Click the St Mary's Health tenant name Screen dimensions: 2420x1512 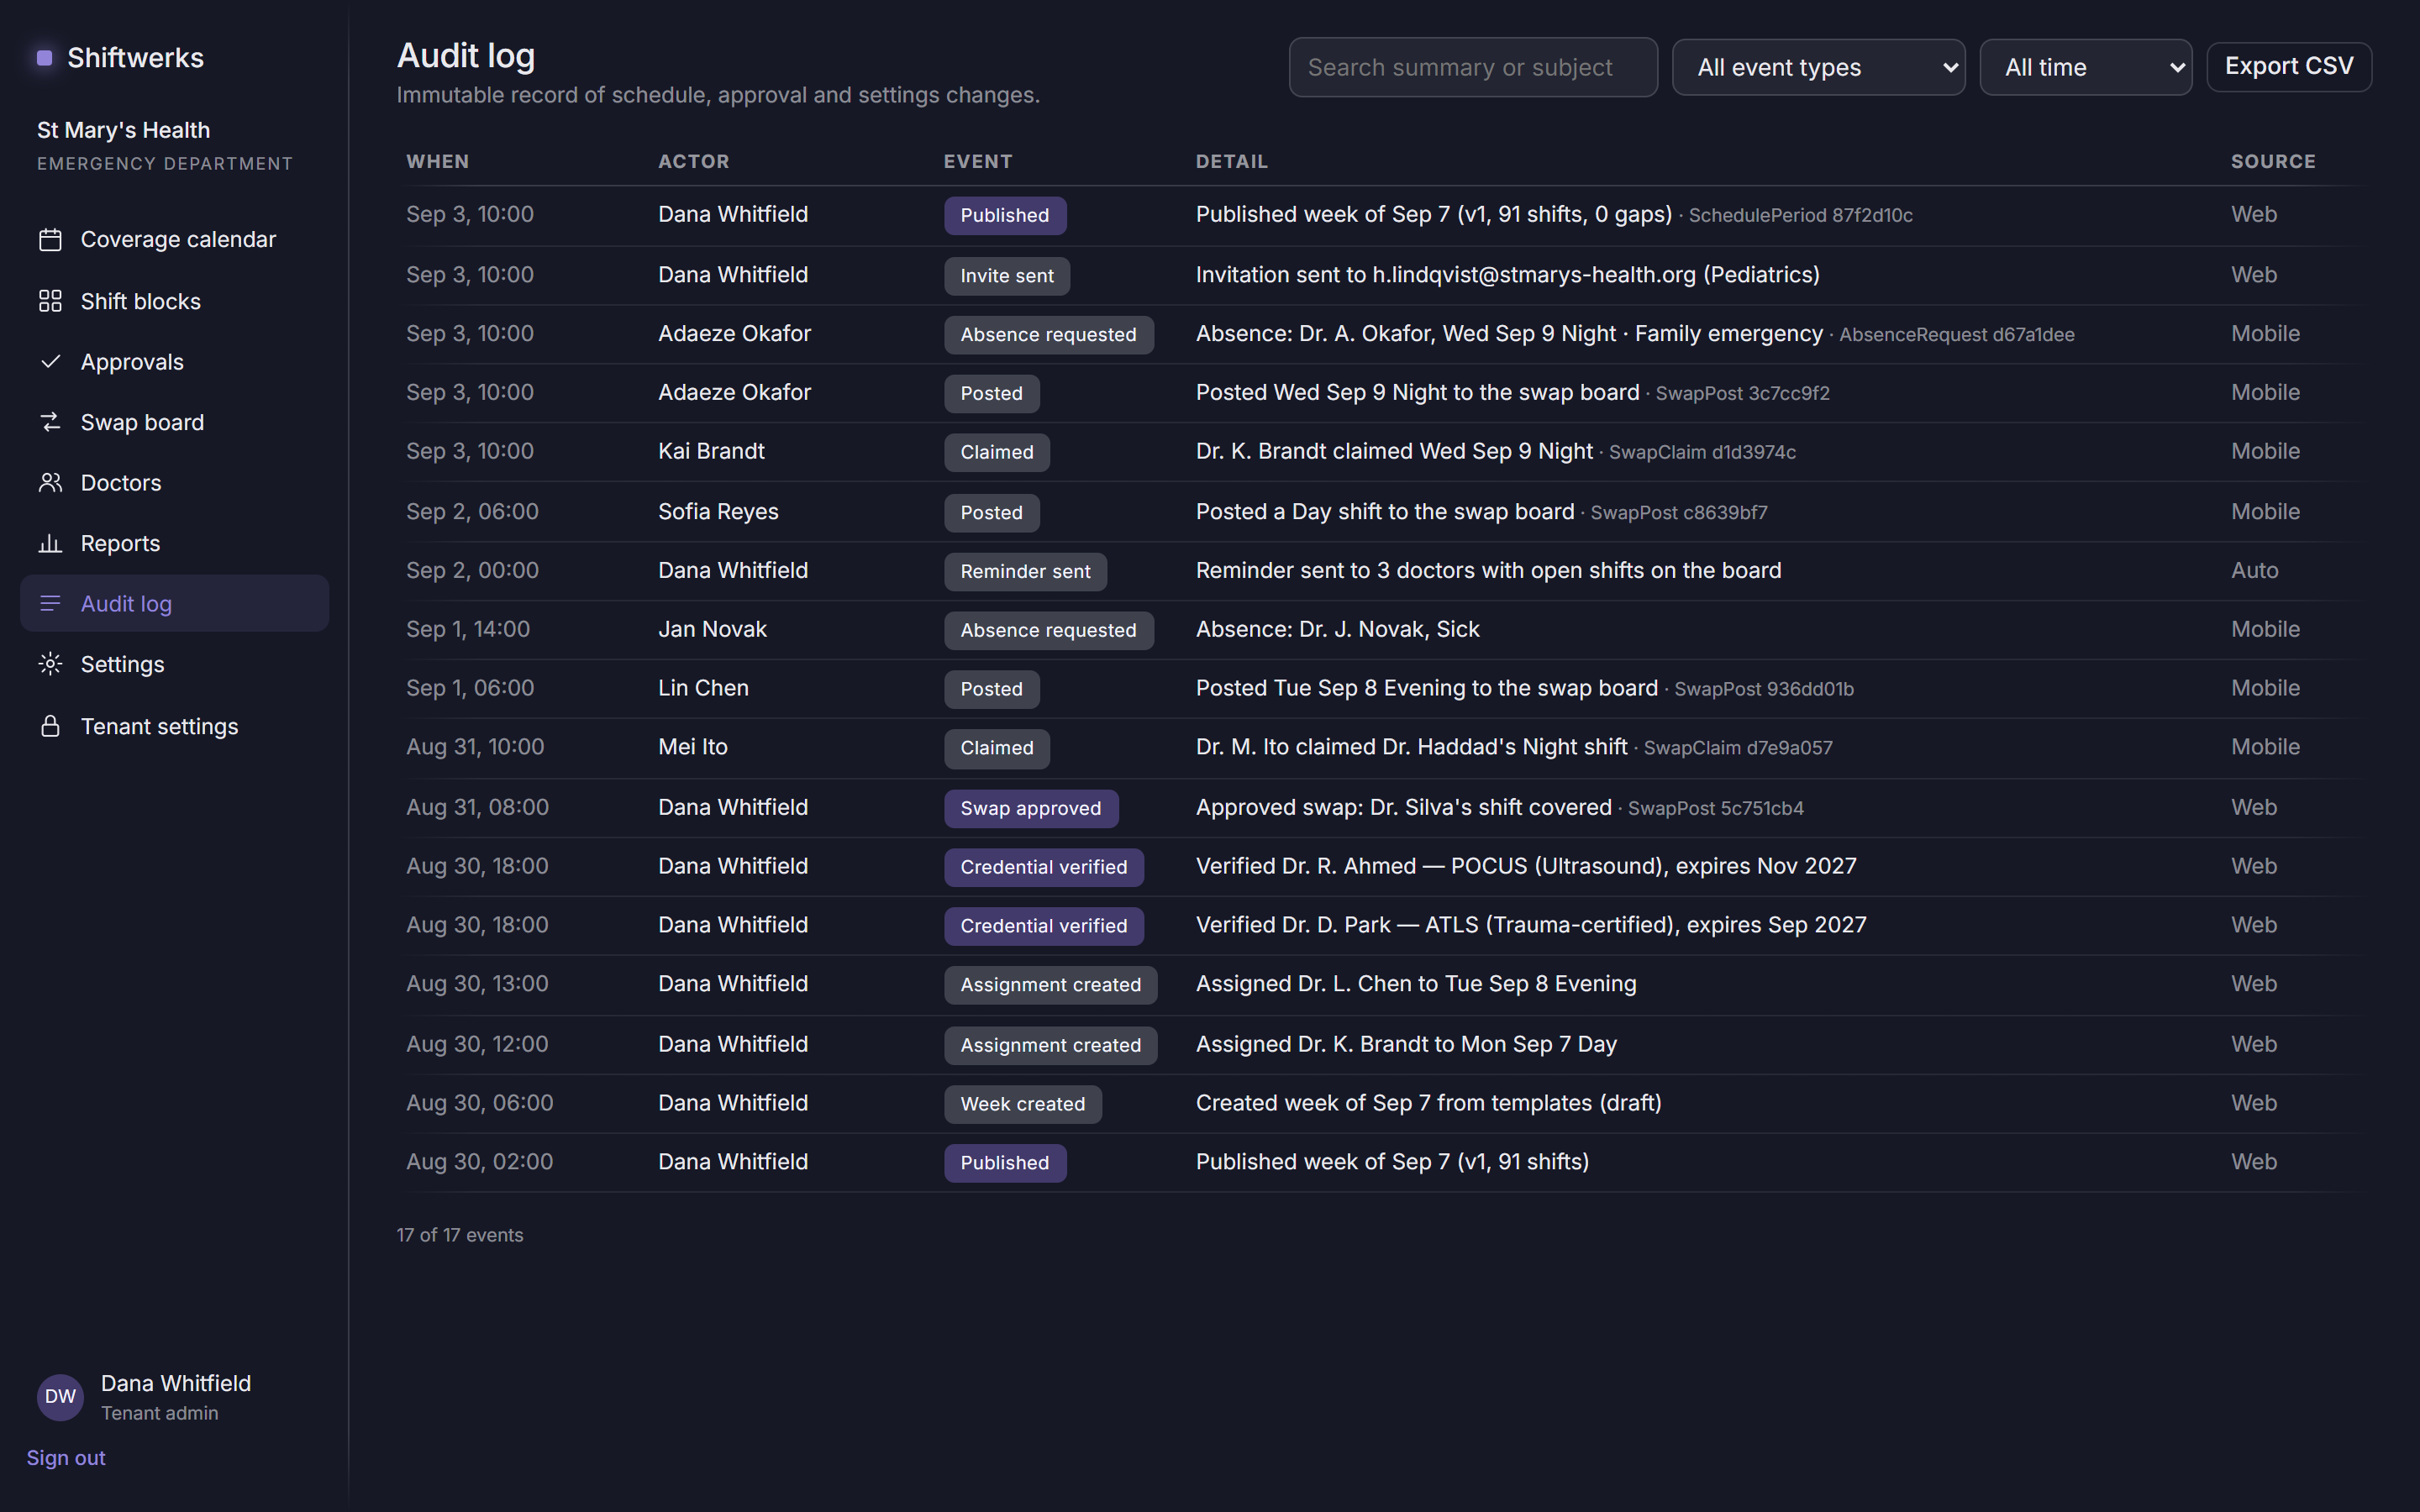tap(123, 130)
